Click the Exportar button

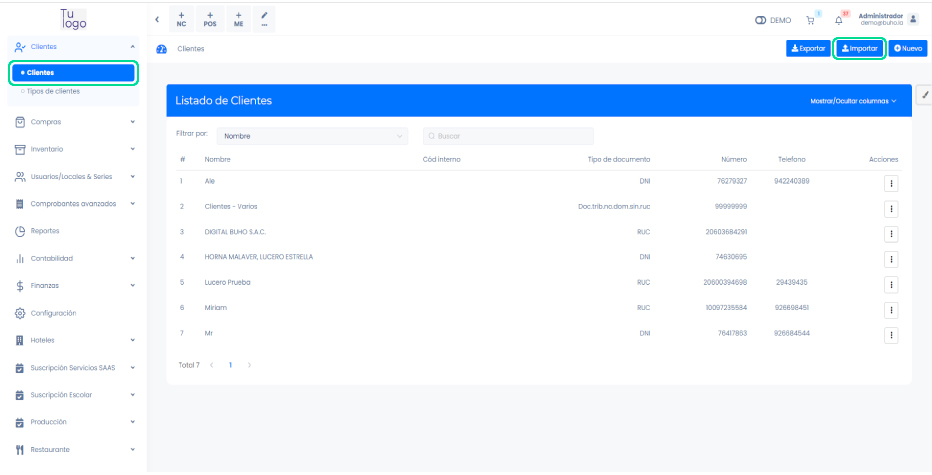(808, 48)
